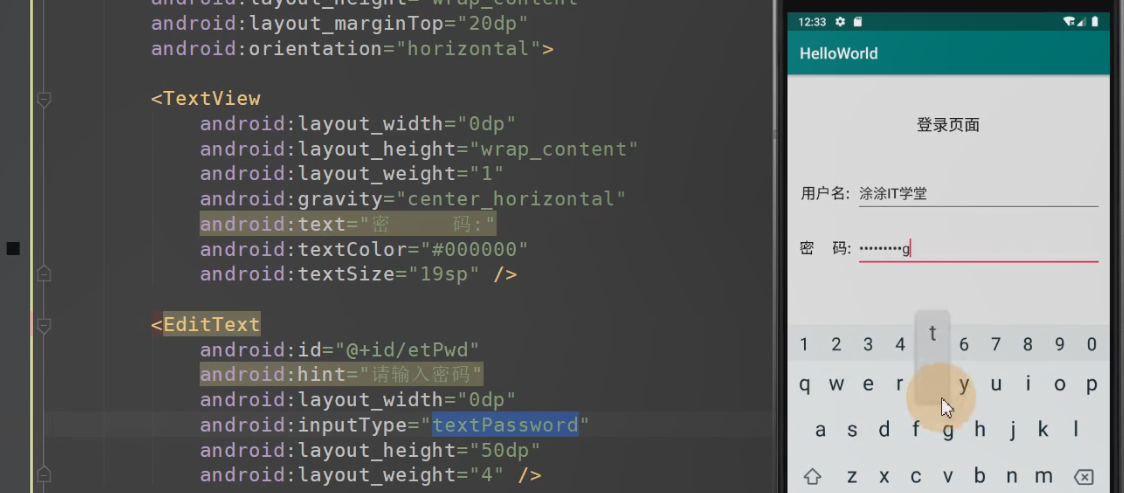Click the 密 码: label in emulator
Screen dimensions: 1124x493
[x=825, y=249]
